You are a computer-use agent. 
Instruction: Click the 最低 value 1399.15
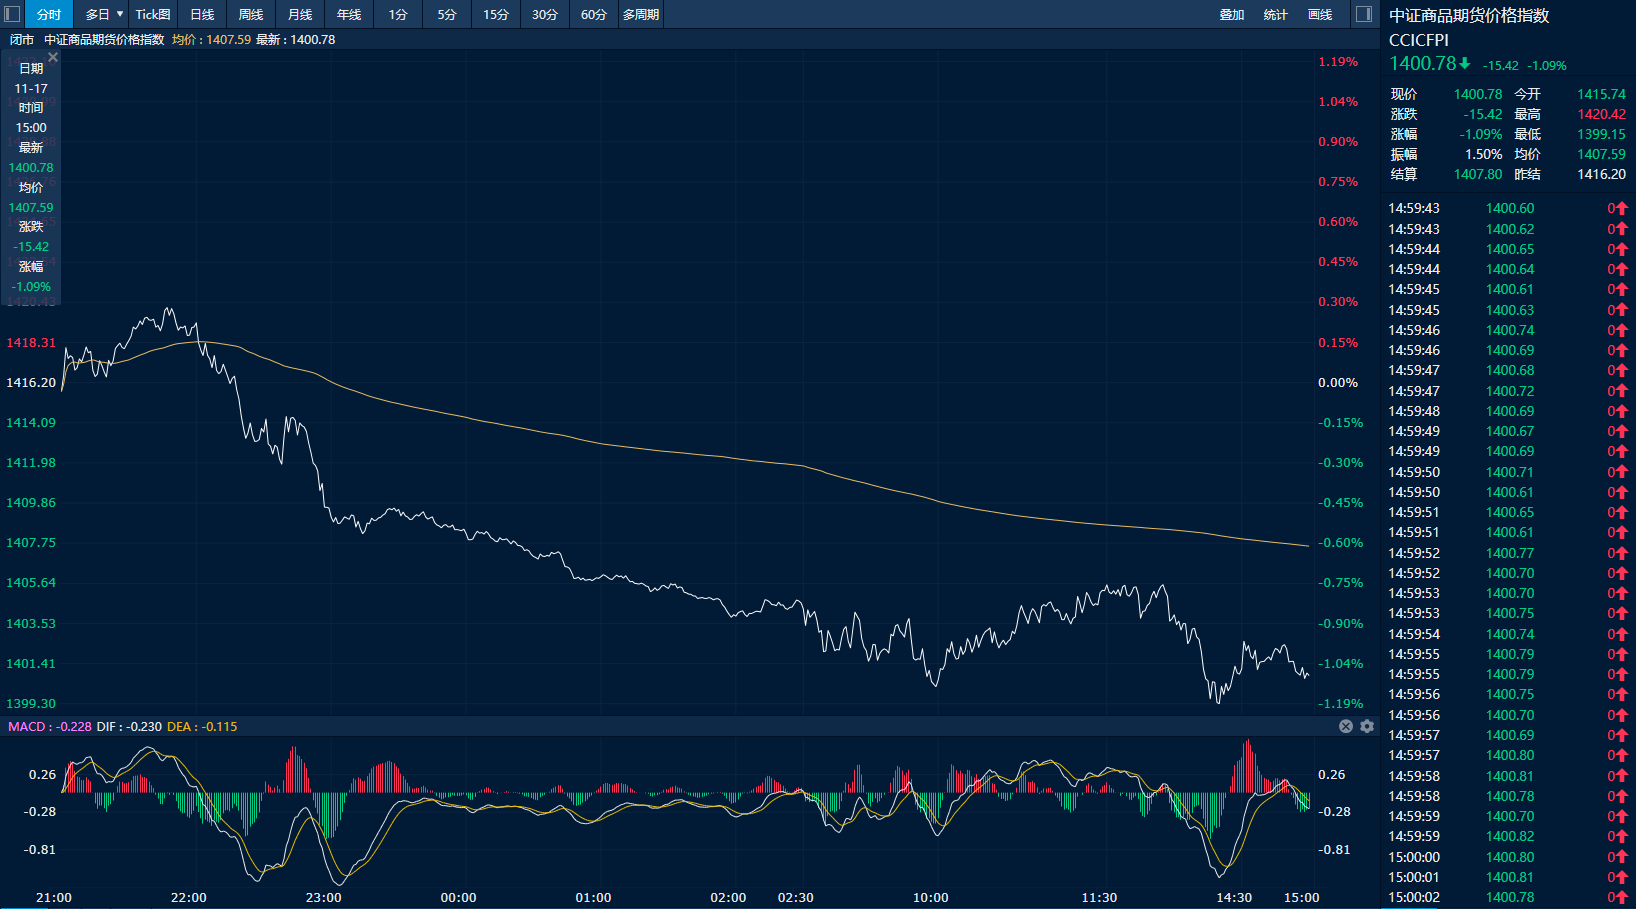pos(1601,134)
